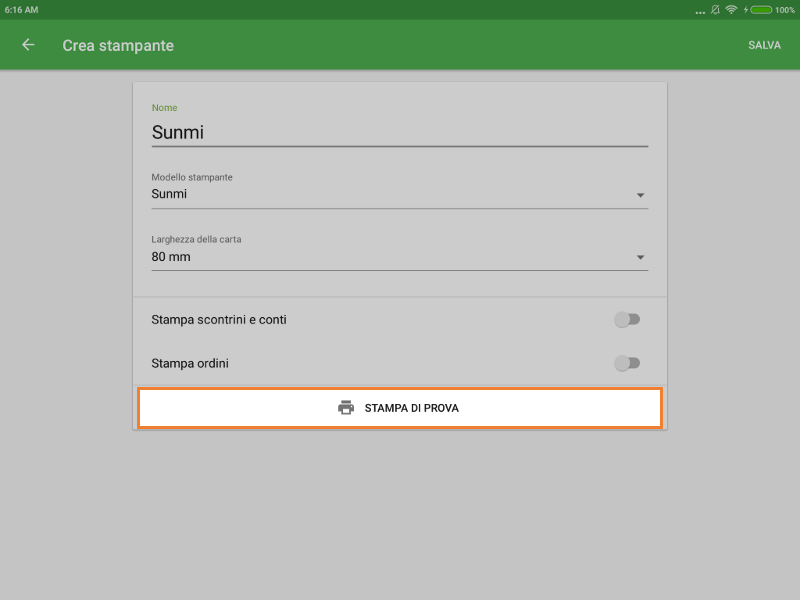Click the Nome field label
Screen dimensions: 800x600
(x=164, y=108)
